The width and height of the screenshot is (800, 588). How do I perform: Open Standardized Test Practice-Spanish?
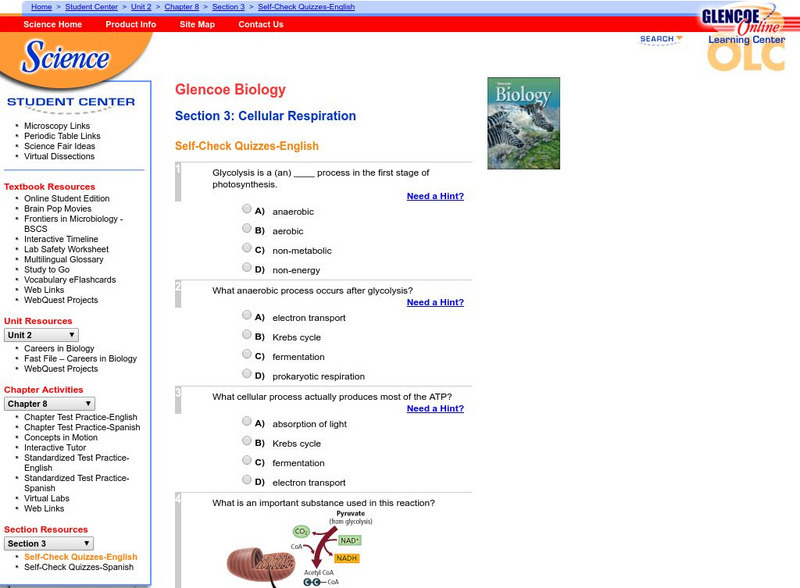(77, 483)
